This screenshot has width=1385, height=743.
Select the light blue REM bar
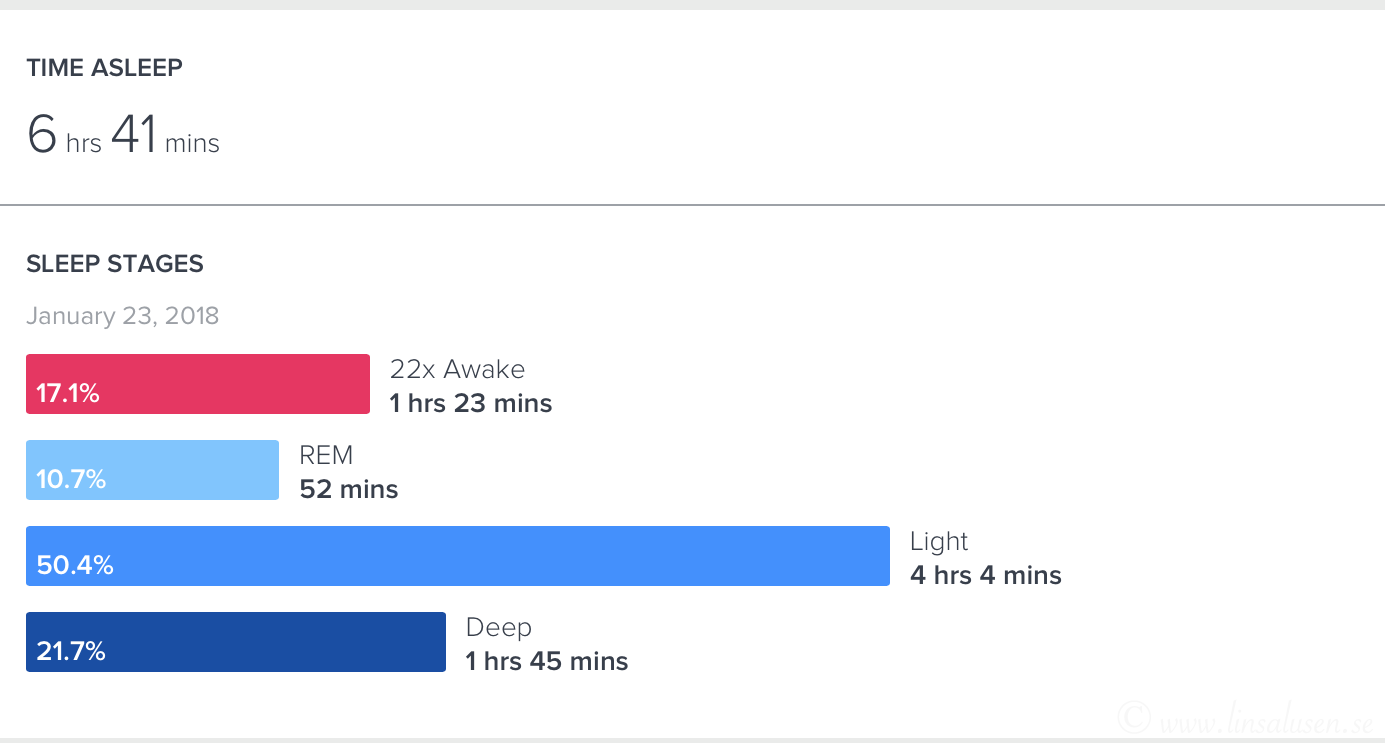coord(152,470)
